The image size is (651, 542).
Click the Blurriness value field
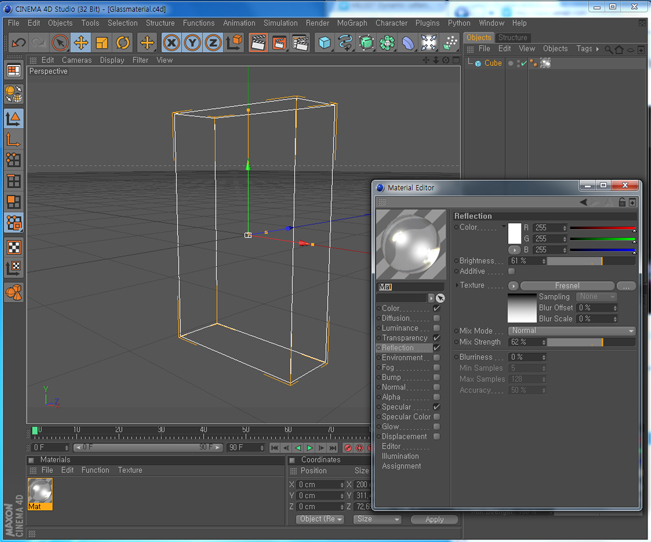point(527,357)
